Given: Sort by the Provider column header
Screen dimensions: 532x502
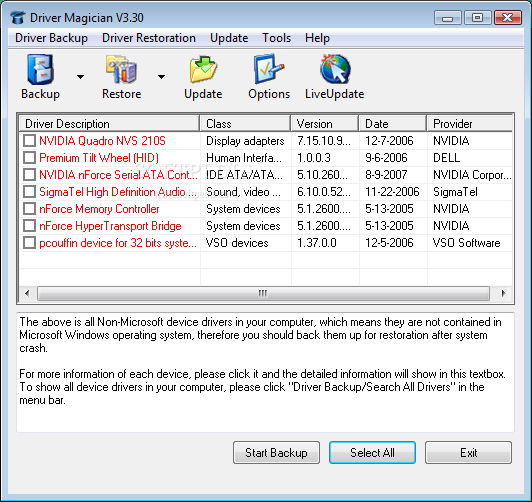Looking at the screenshot, I should (x=470, y=123).
